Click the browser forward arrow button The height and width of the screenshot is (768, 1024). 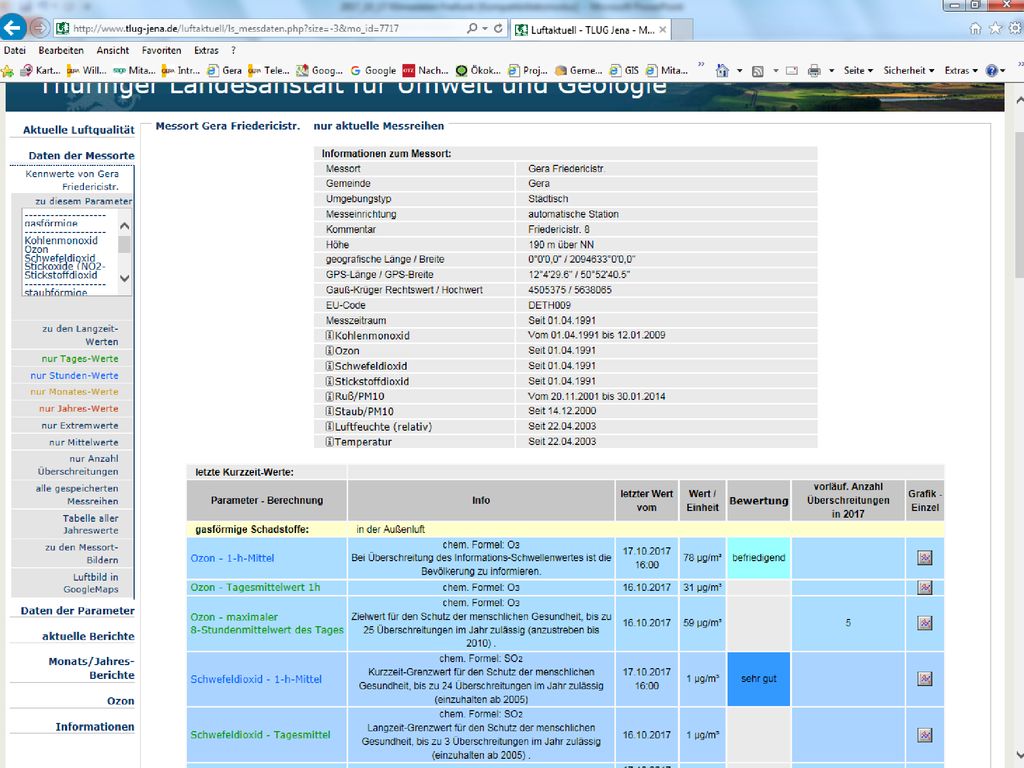click(x=39, y=28)
